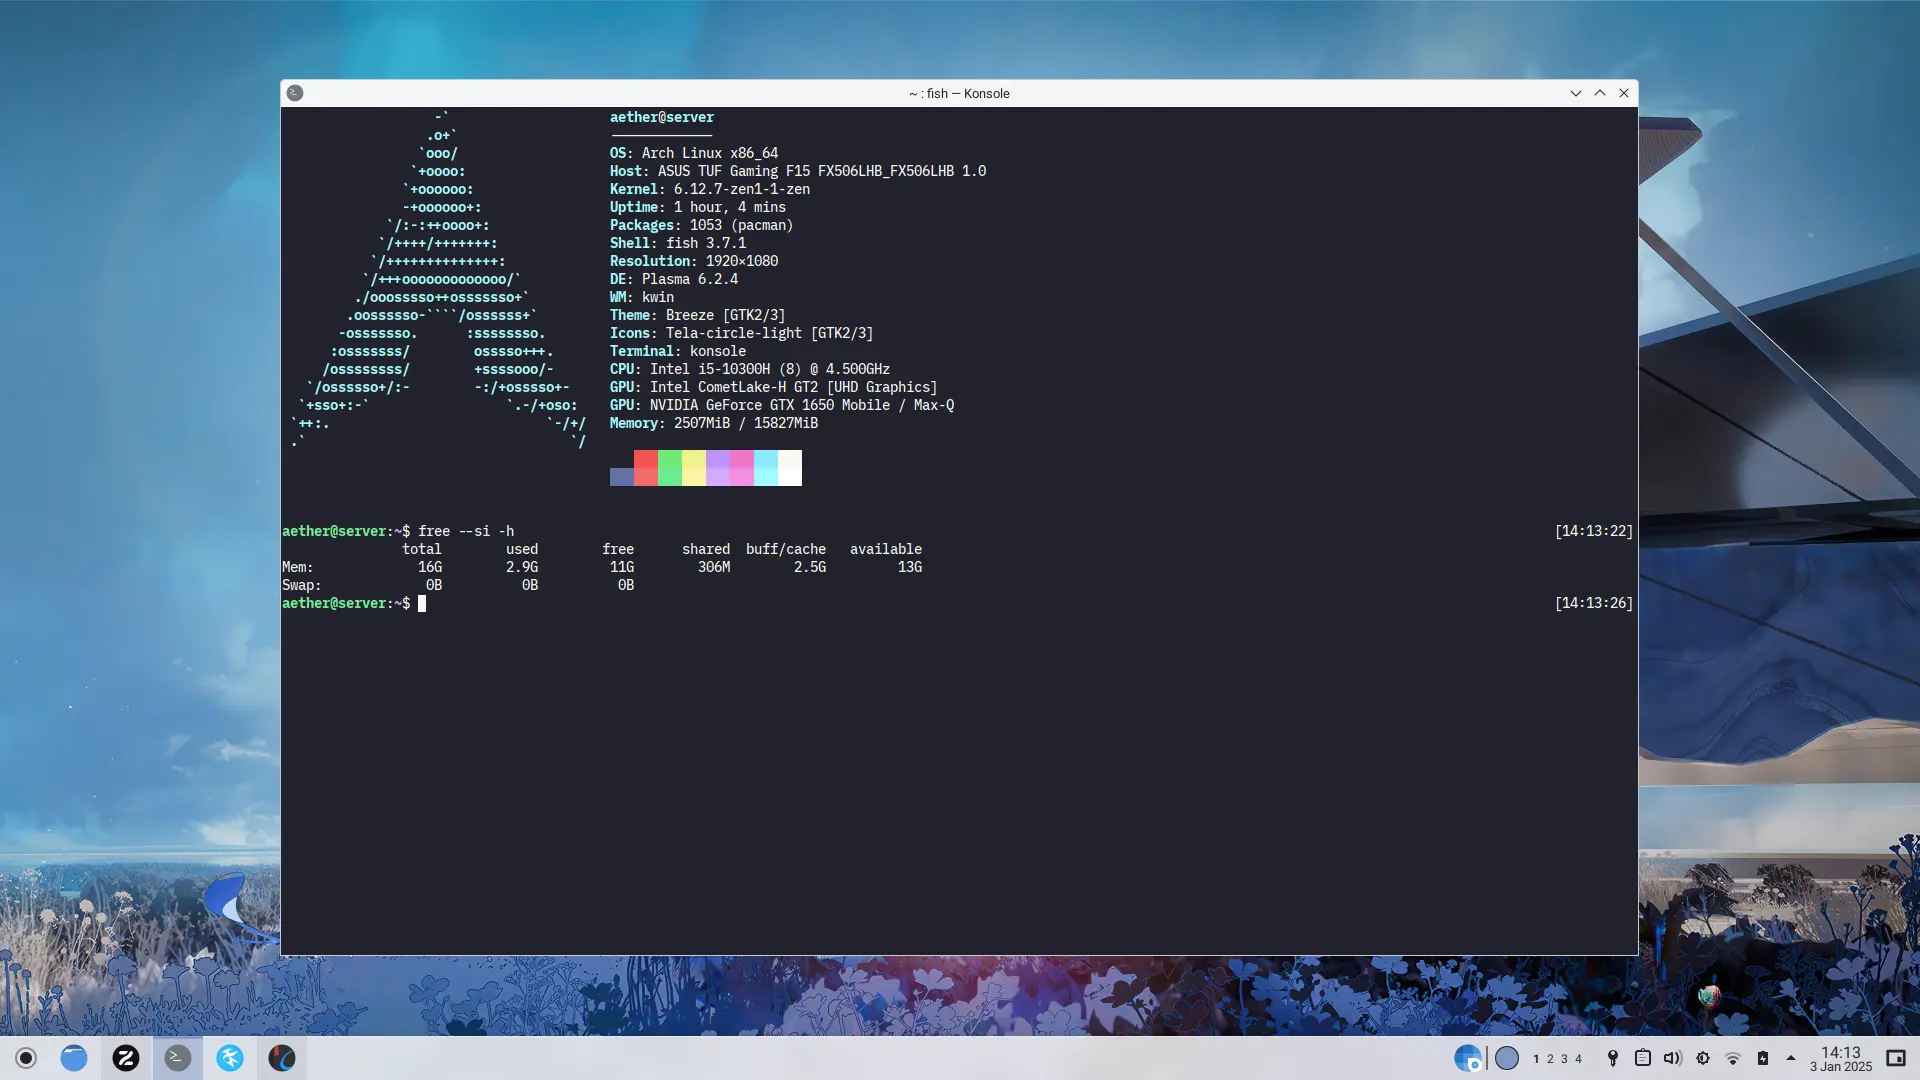Click the 'Shell: fish 3.7.1' line

678,243
